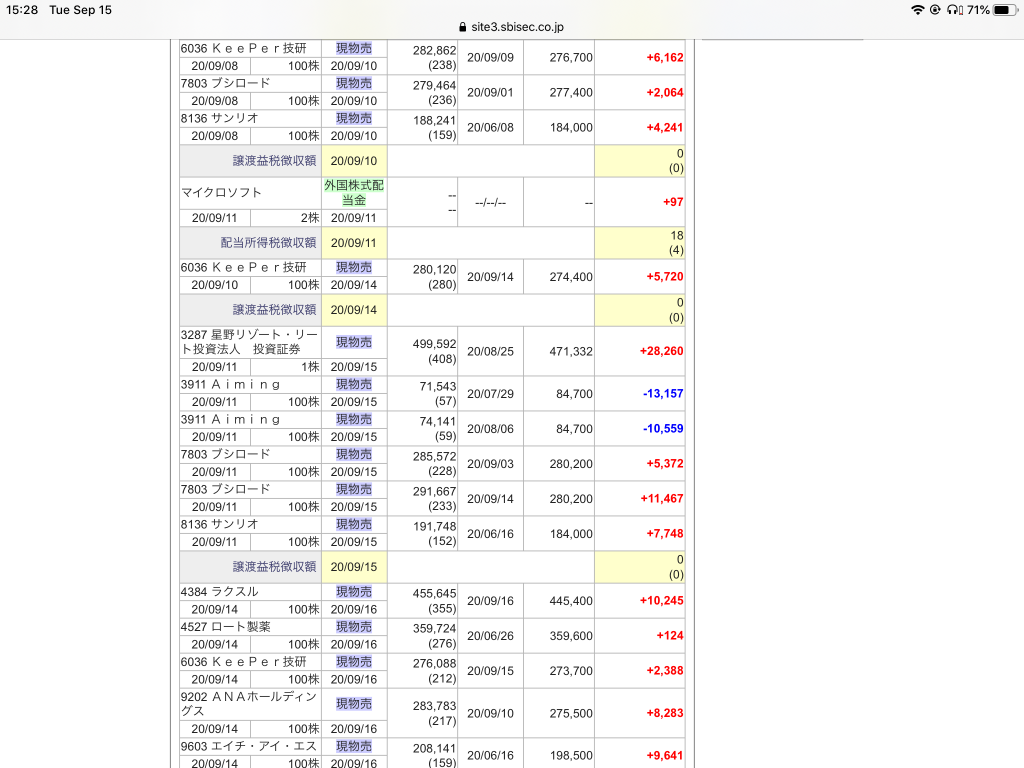
Task: Select the 198,500 acquisition cost
Action: 571,756
